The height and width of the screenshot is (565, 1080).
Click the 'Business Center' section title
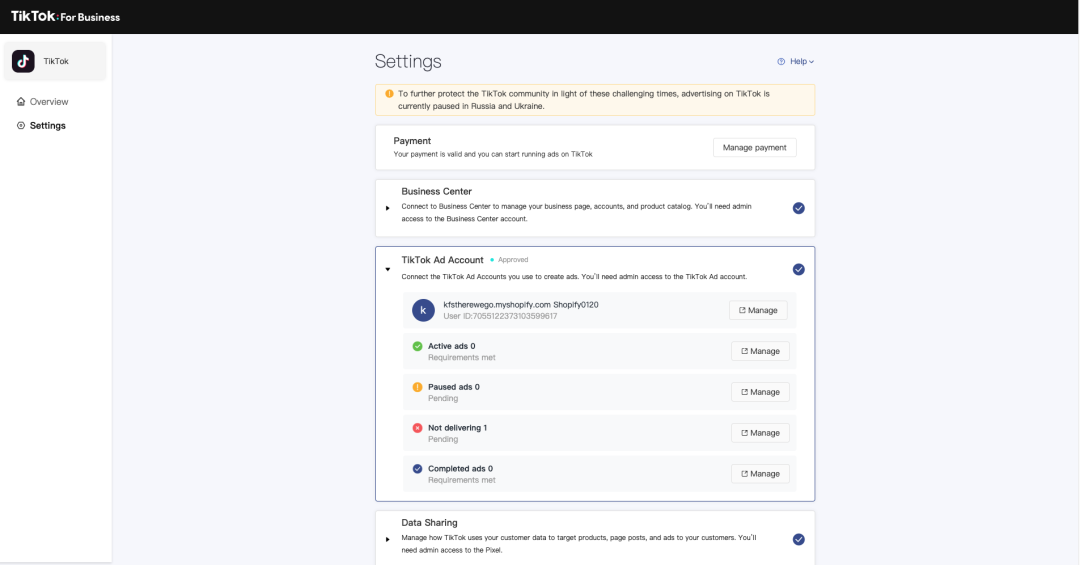(437, 192)
